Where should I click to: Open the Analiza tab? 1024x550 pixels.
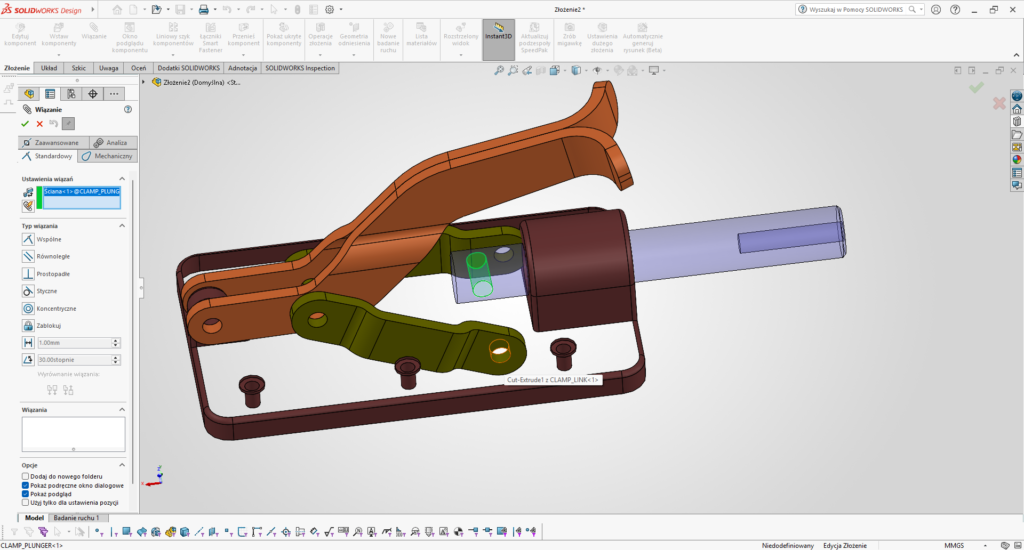tap(113, 142)
